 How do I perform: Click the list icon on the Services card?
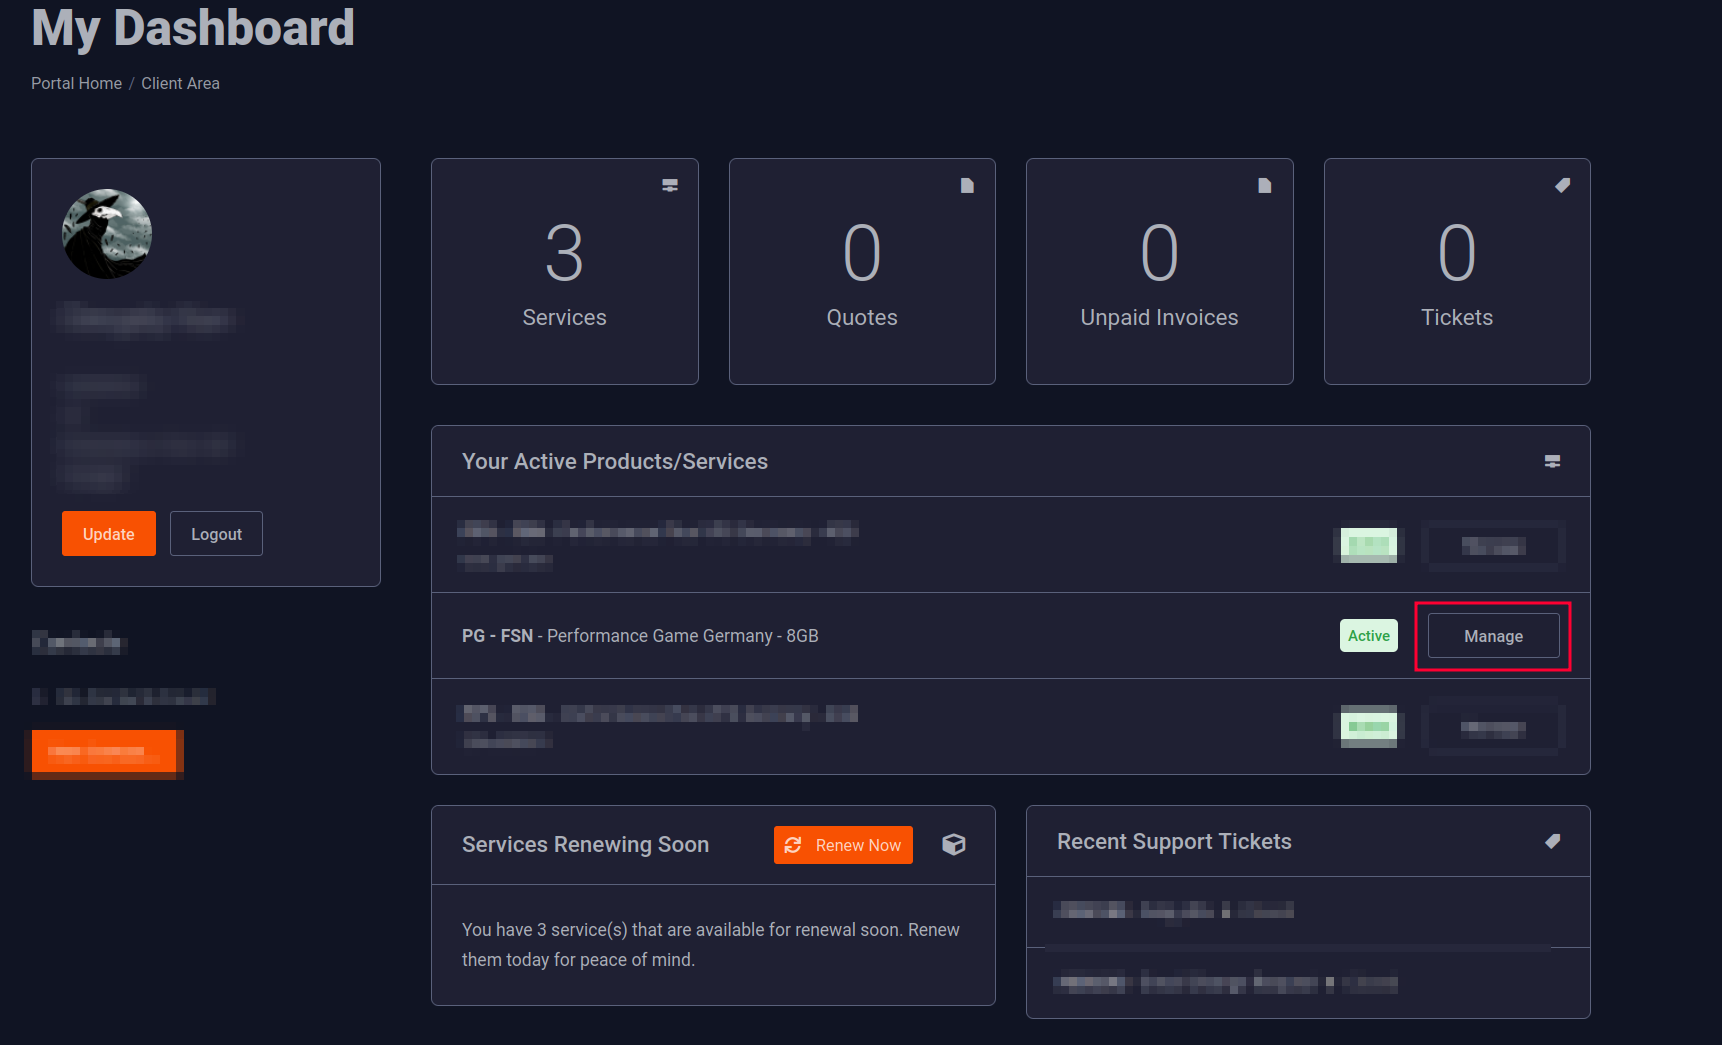[669, 184]
